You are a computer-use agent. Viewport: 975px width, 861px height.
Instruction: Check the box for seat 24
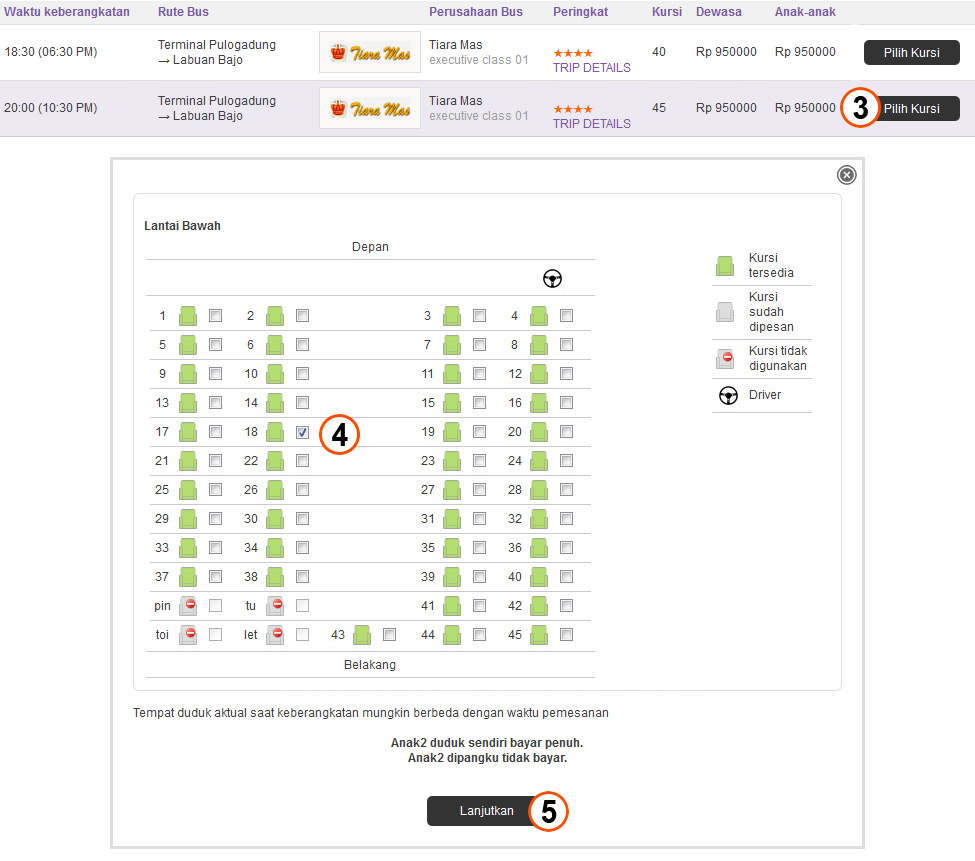pos(566,461)
